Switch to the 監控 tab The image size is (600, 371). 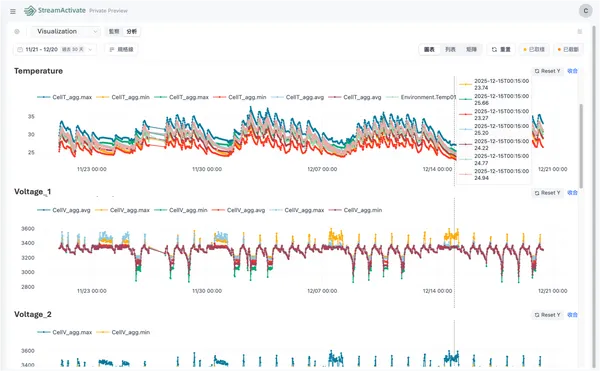(x=114, y=32)
